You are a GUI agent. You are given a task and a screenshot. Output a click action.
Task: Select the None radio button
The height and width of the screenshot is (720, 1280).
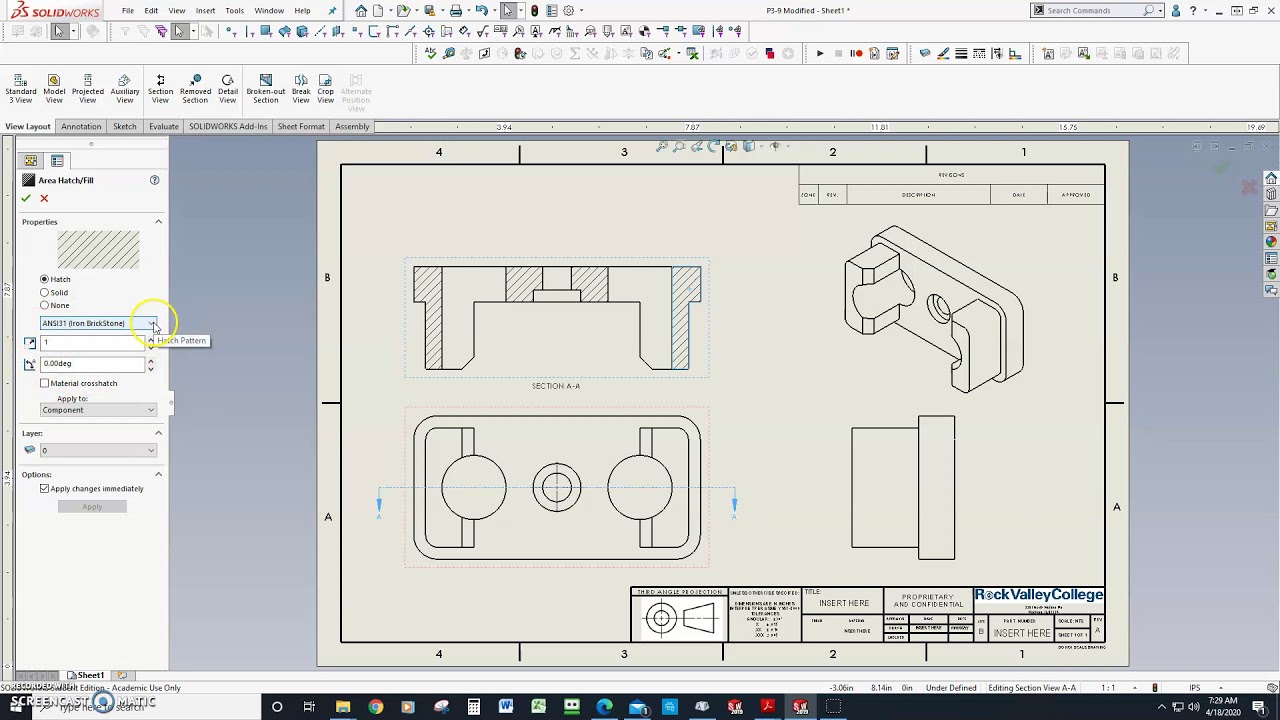coord(44,305)
